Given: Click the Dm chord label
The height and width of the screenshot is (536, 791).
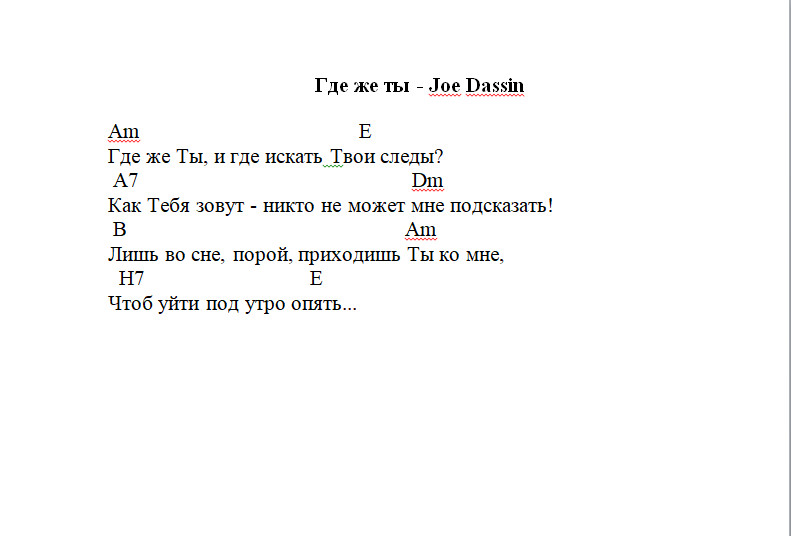Looking at the screenshot, I should pos(427,181).
